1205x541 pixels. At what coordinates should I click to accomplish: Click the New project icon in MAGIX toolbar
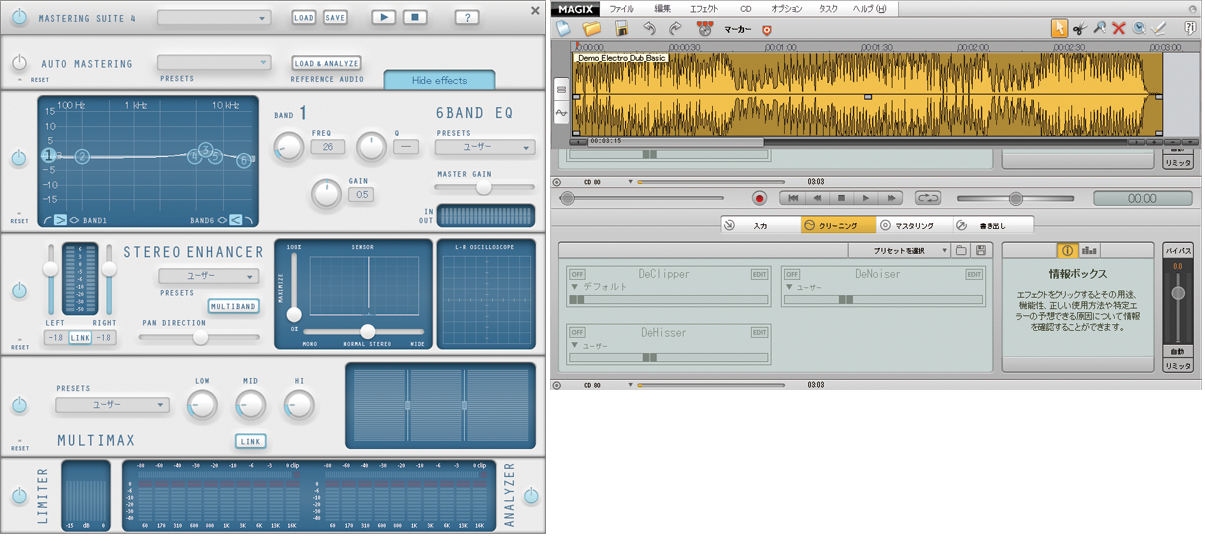click(563, 29)
